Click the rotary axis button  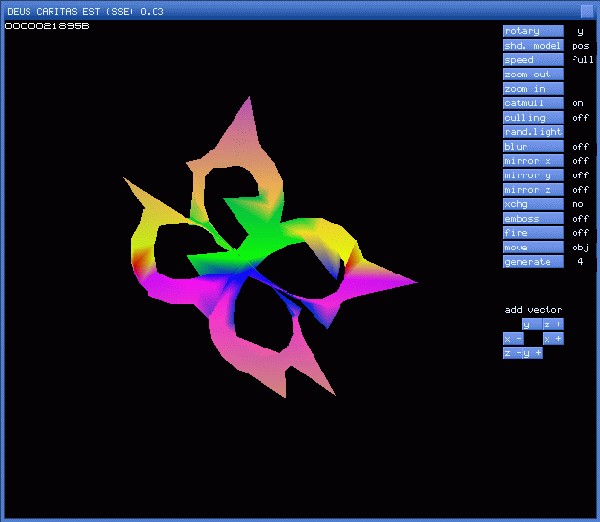(533, 31)
